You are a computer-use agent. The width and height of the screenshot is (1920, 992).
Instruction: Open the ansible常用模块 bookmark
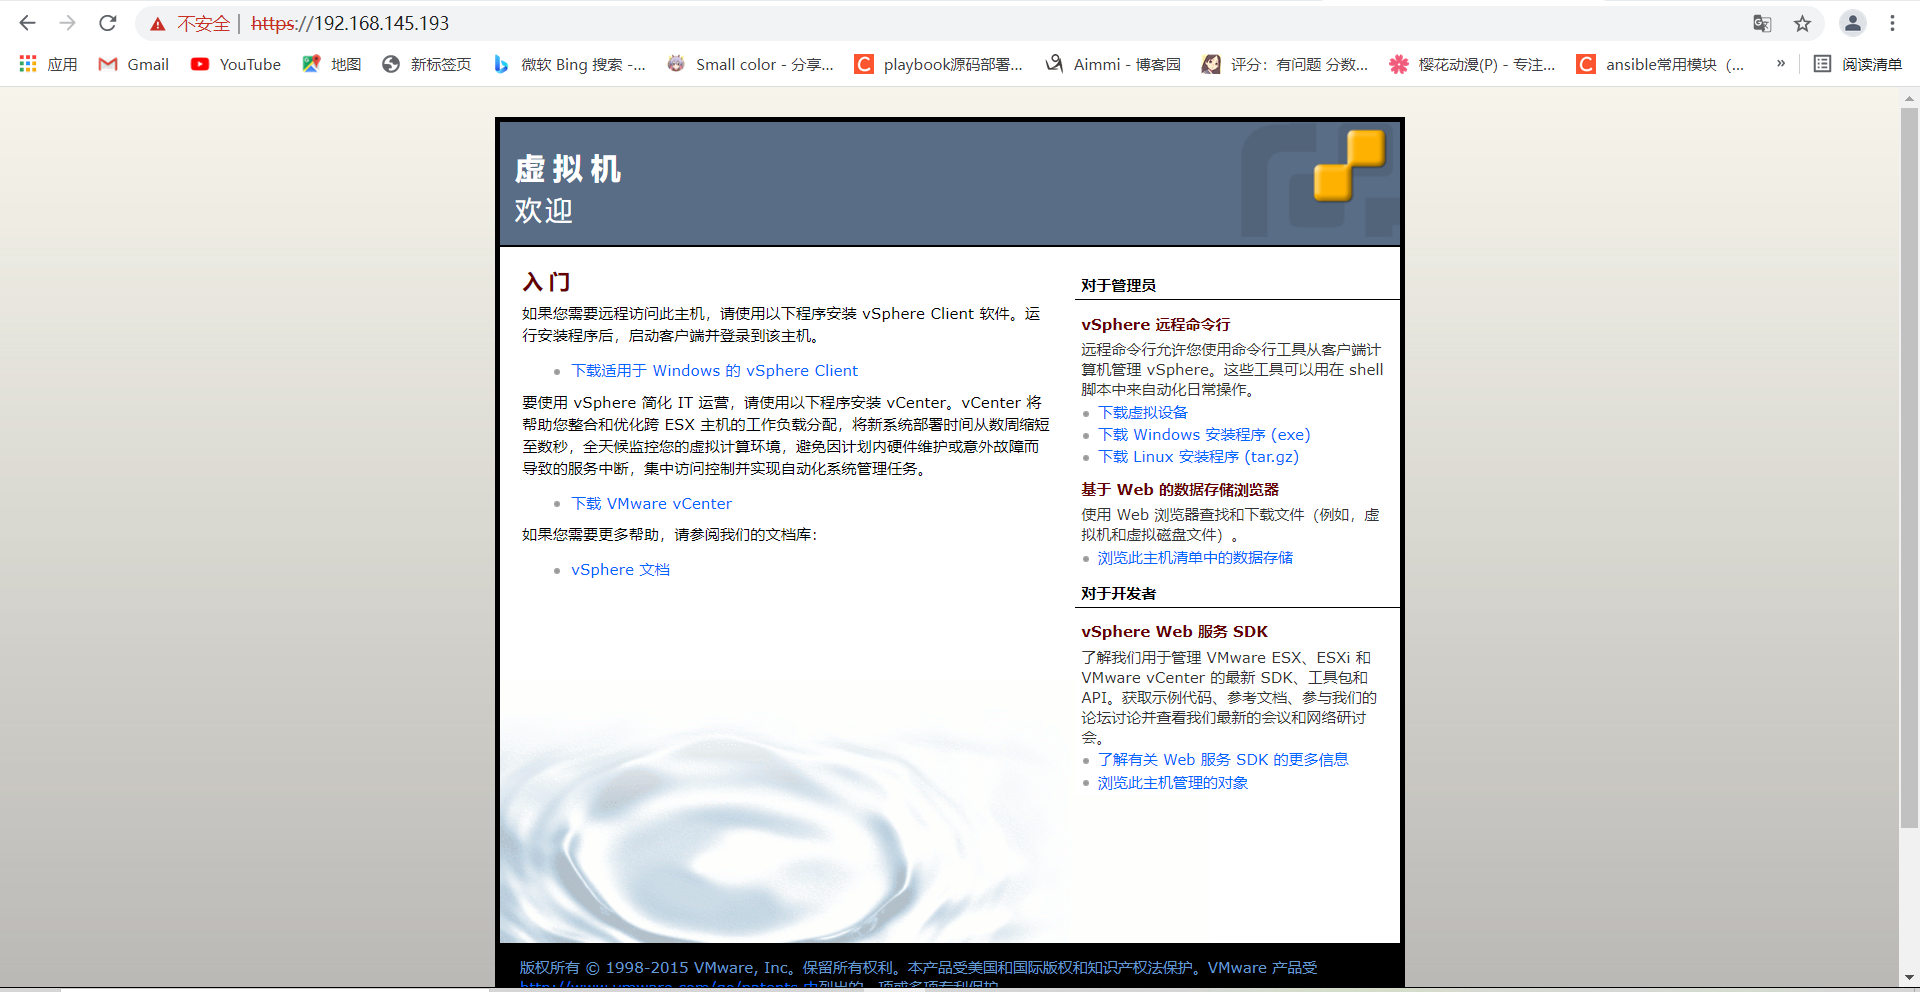(1661, 64)
